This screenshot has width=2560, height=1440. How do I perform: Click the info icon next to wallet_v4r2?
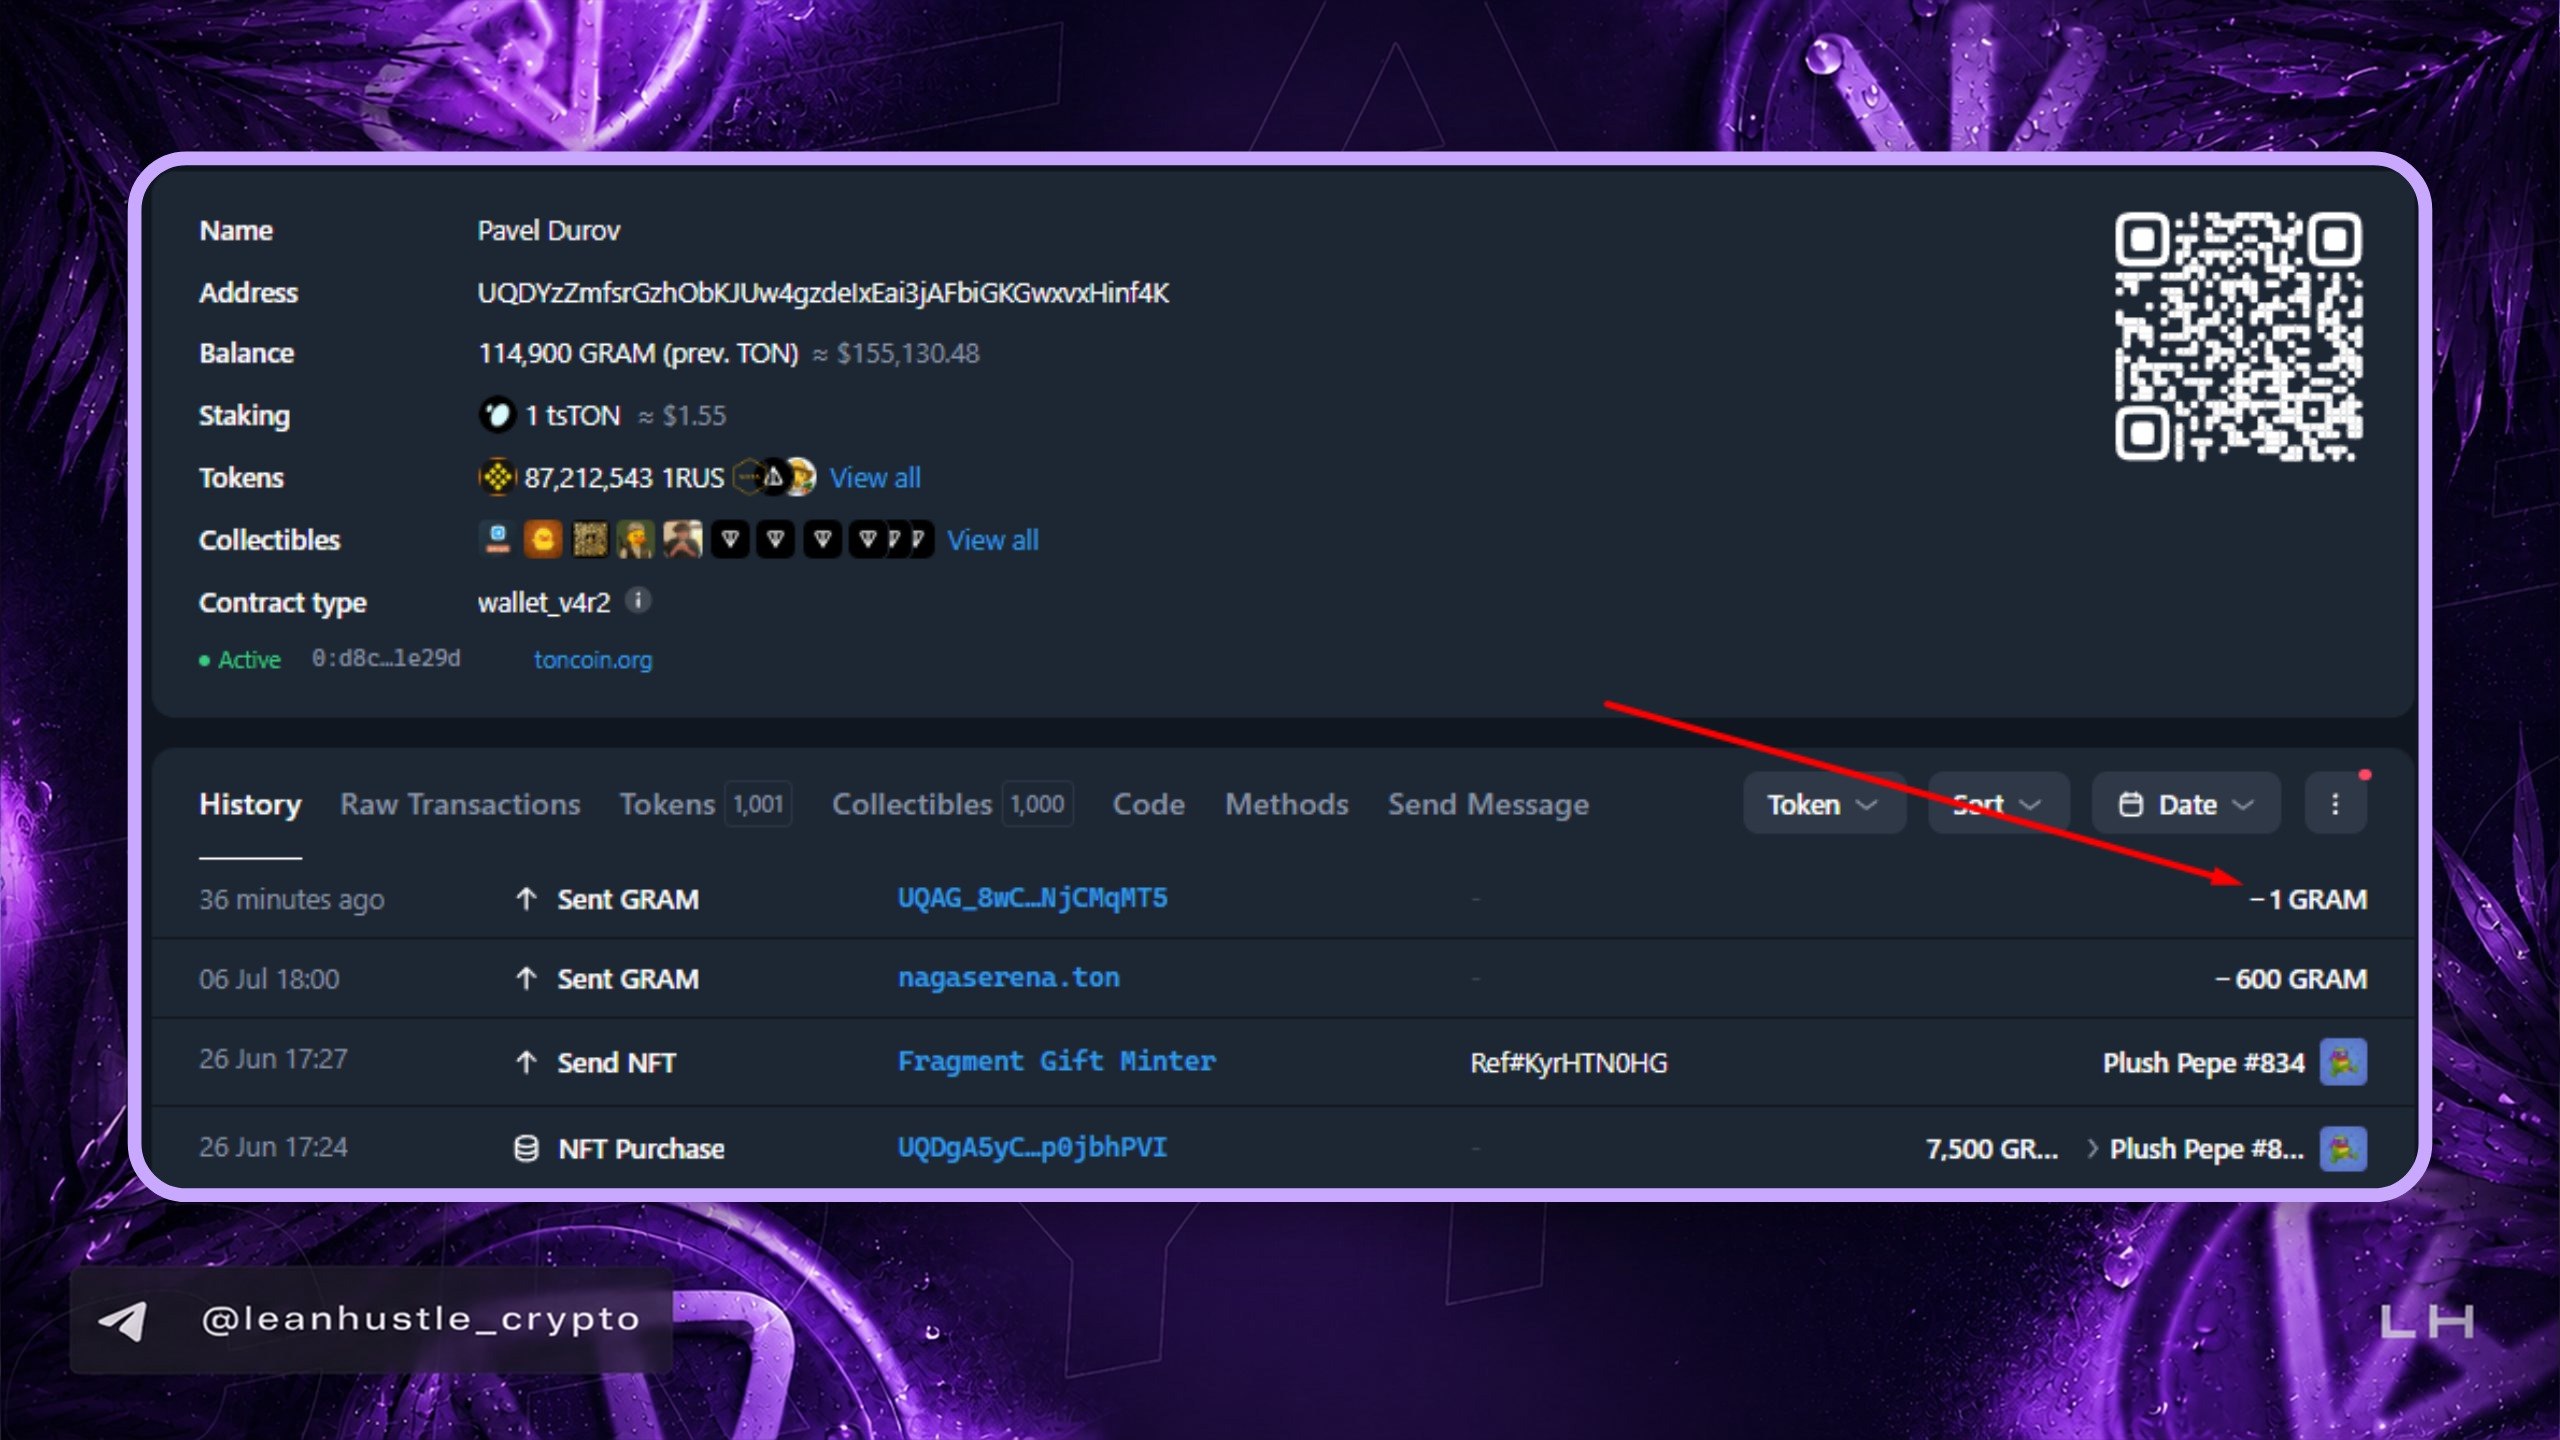(x=638, y=600)
